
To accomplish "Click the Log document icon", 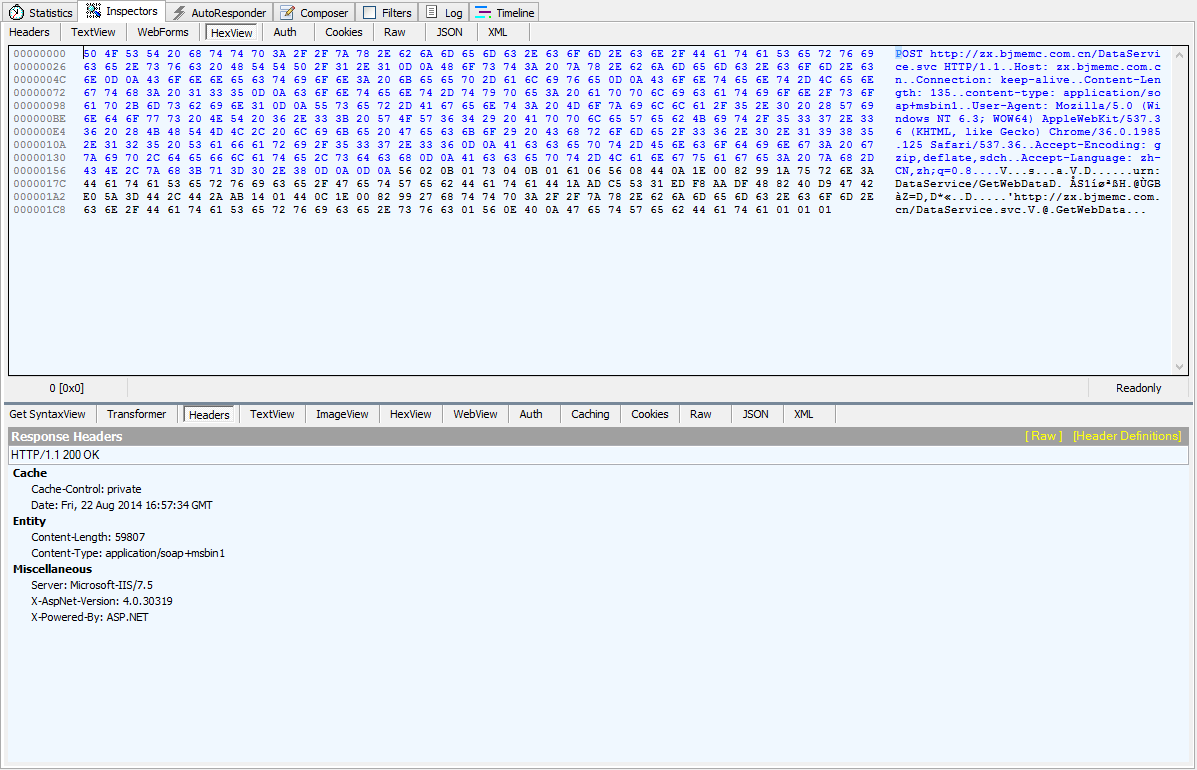I will click(x=432, y=13).
